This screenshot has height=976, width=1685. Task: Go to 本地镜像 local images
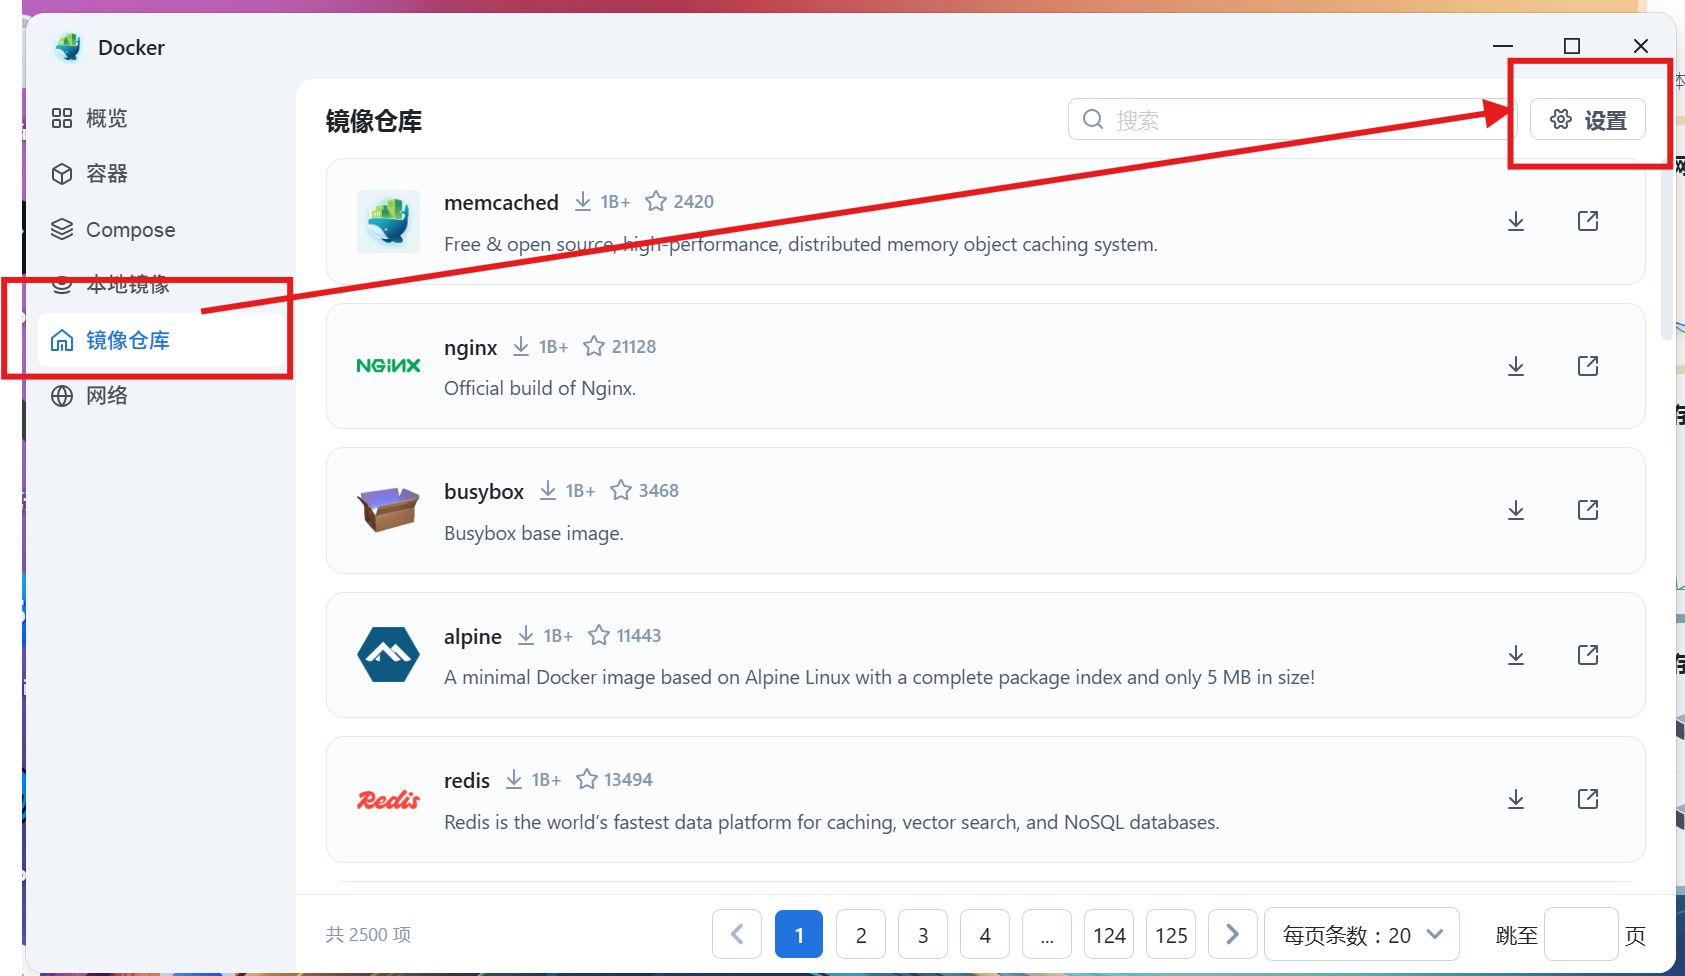[x=130, y=284]
